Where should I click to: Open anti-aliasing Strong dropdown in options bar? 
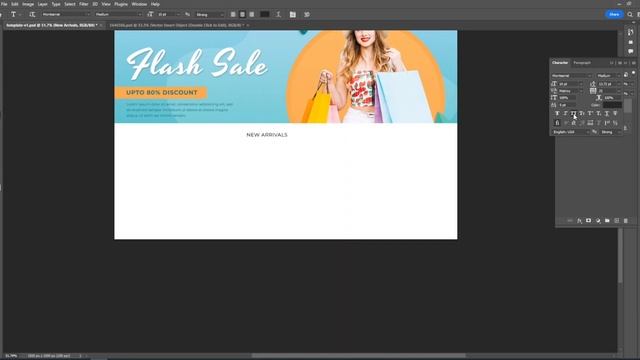(210, 14)
